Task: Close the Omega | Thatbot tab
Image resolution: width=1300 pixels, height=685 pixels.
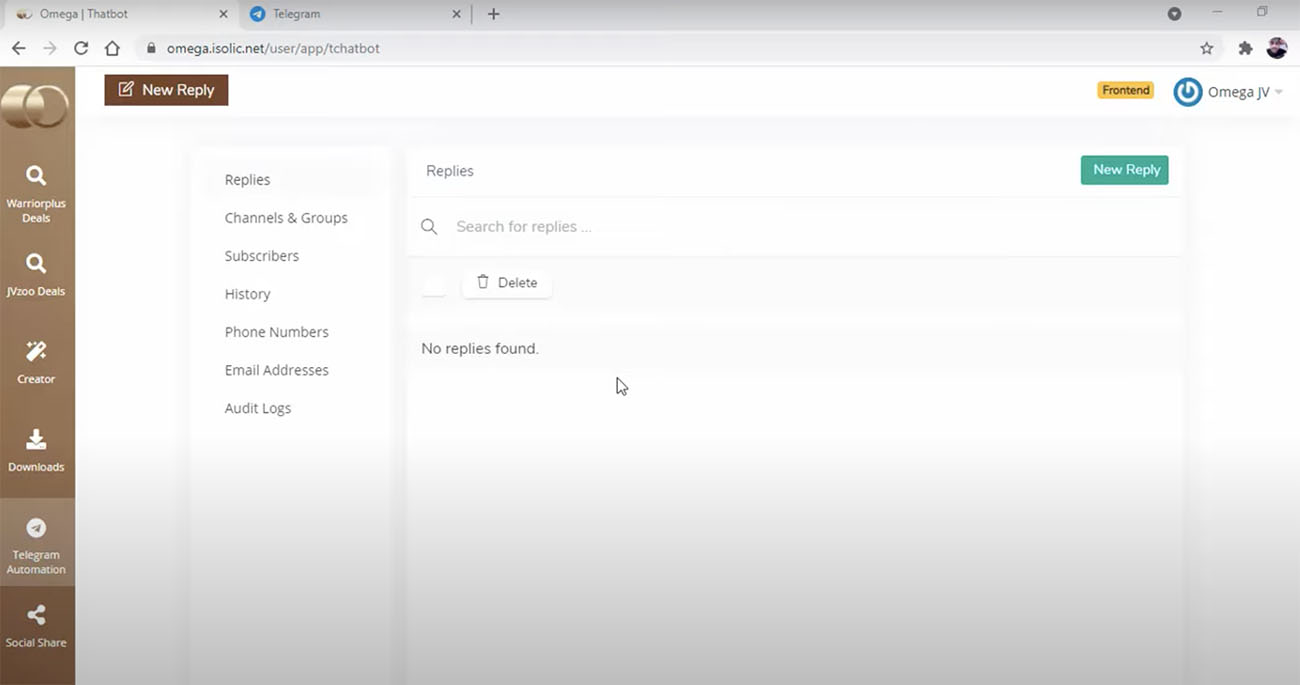Action: (x=223, y=14)
